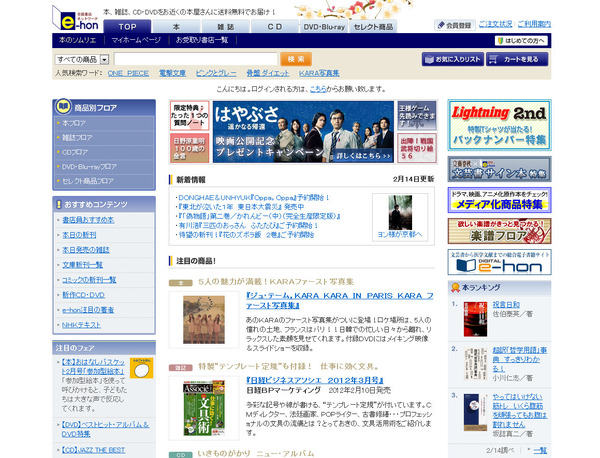Open the DIGITAL e-hon banner
600x458 pixels.
coord(499,262)
